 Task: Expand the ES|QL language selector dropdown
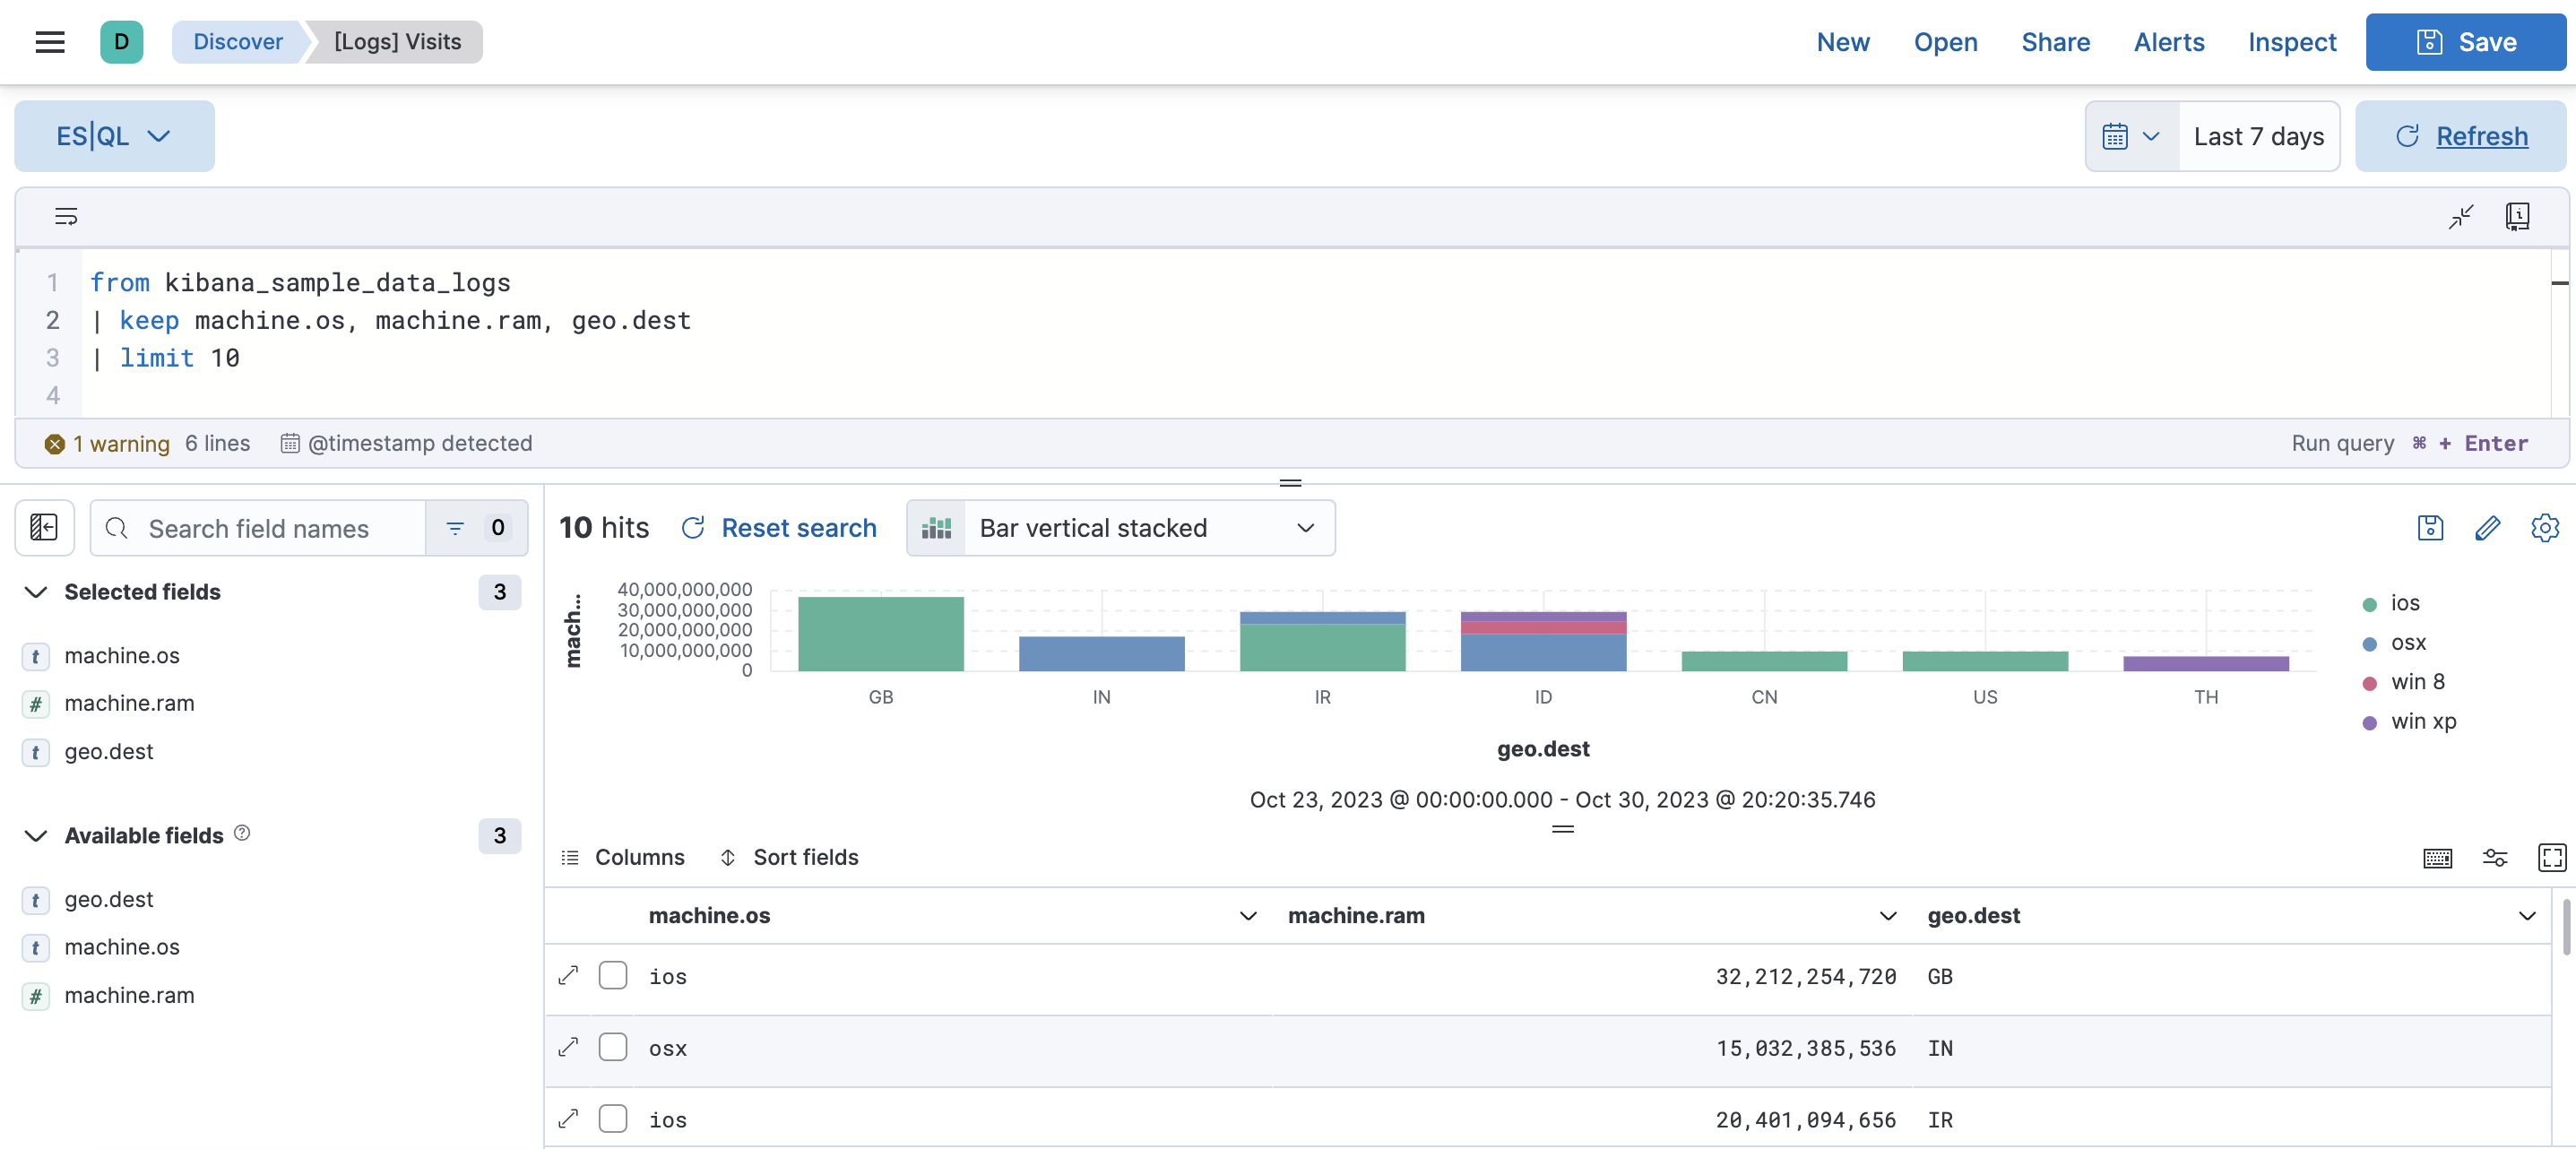(115, 134)
